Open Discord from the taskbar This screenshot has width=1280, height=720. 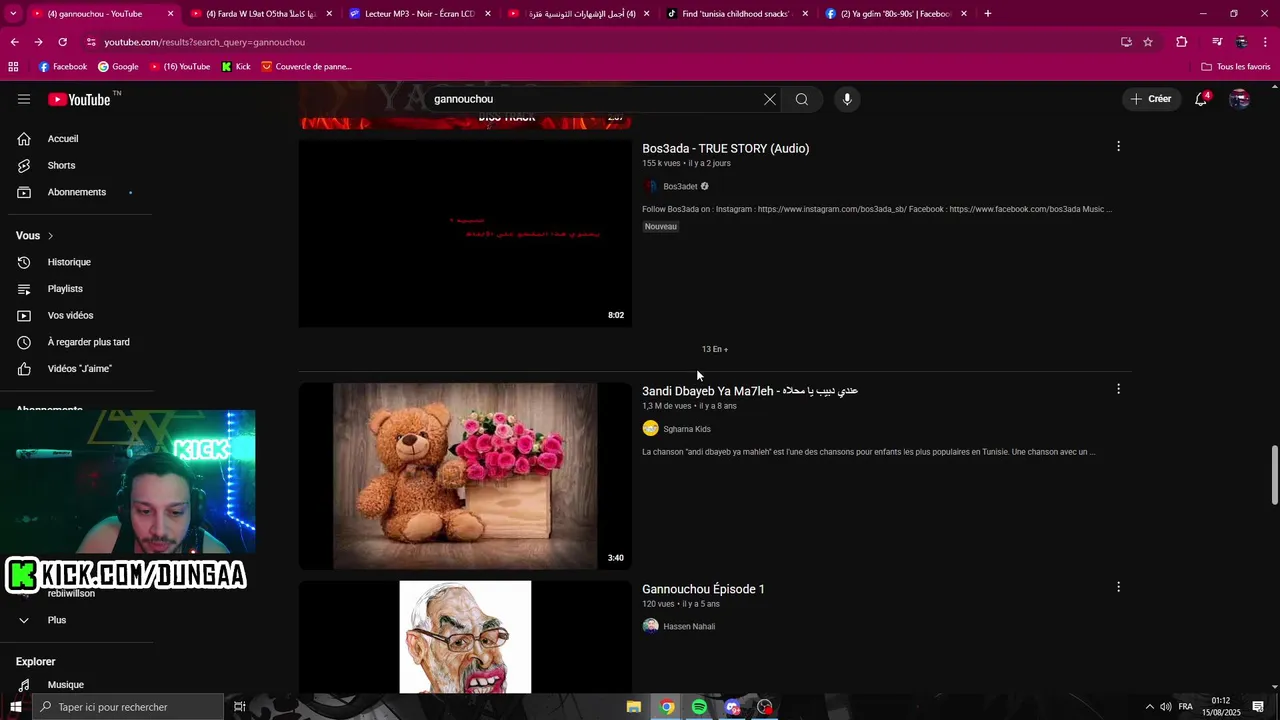point(733,707)
